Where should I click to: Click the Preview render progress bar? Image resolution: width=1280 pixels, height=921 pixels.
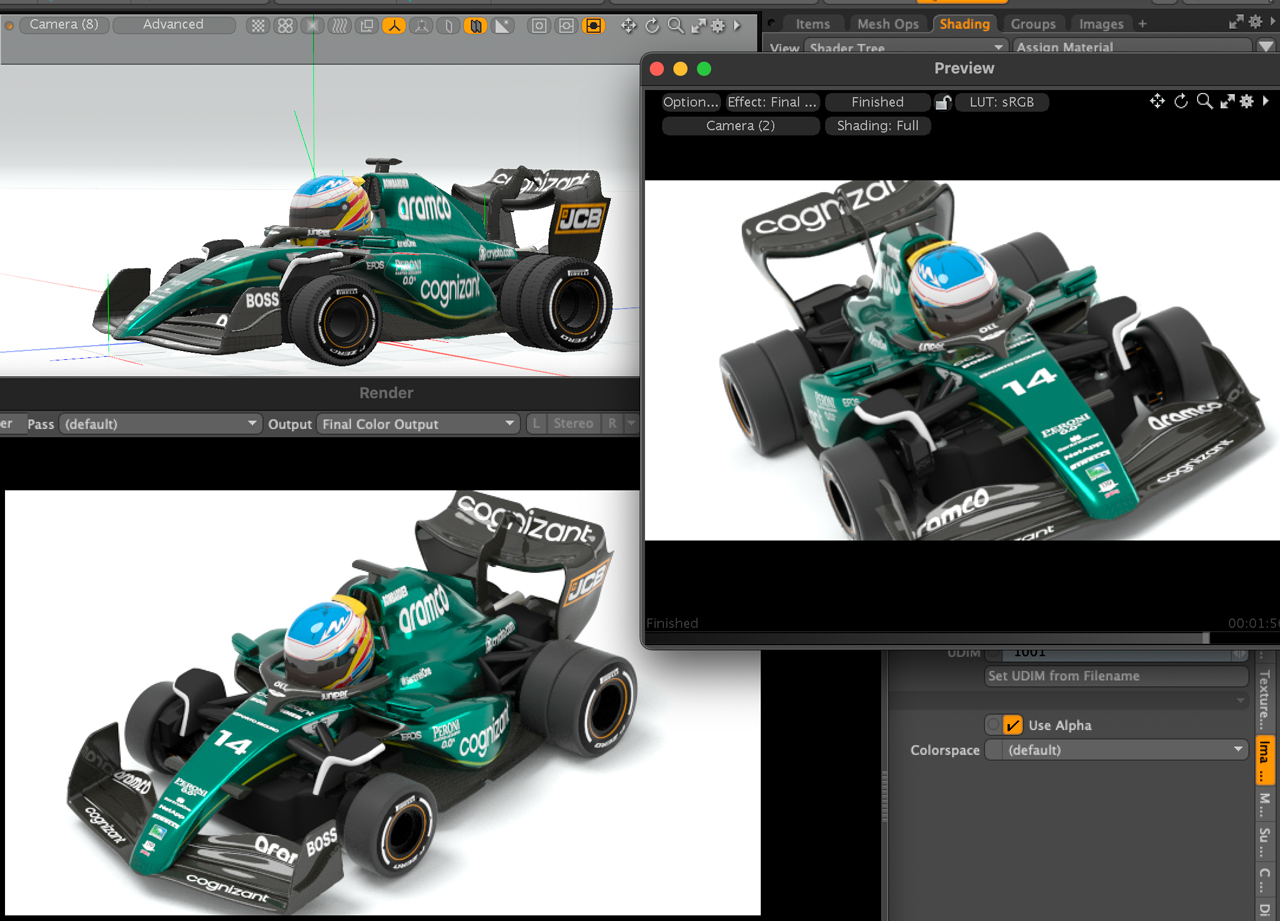point(926,637)
